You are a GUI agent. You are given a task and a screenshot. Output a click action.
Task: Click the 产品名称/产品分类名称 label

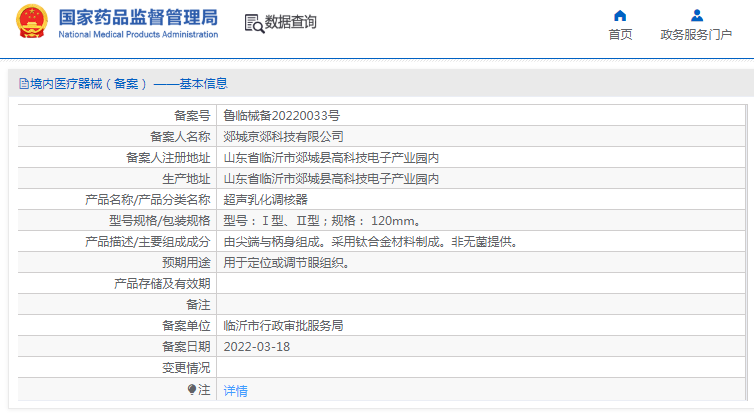[x=148, y=200]
